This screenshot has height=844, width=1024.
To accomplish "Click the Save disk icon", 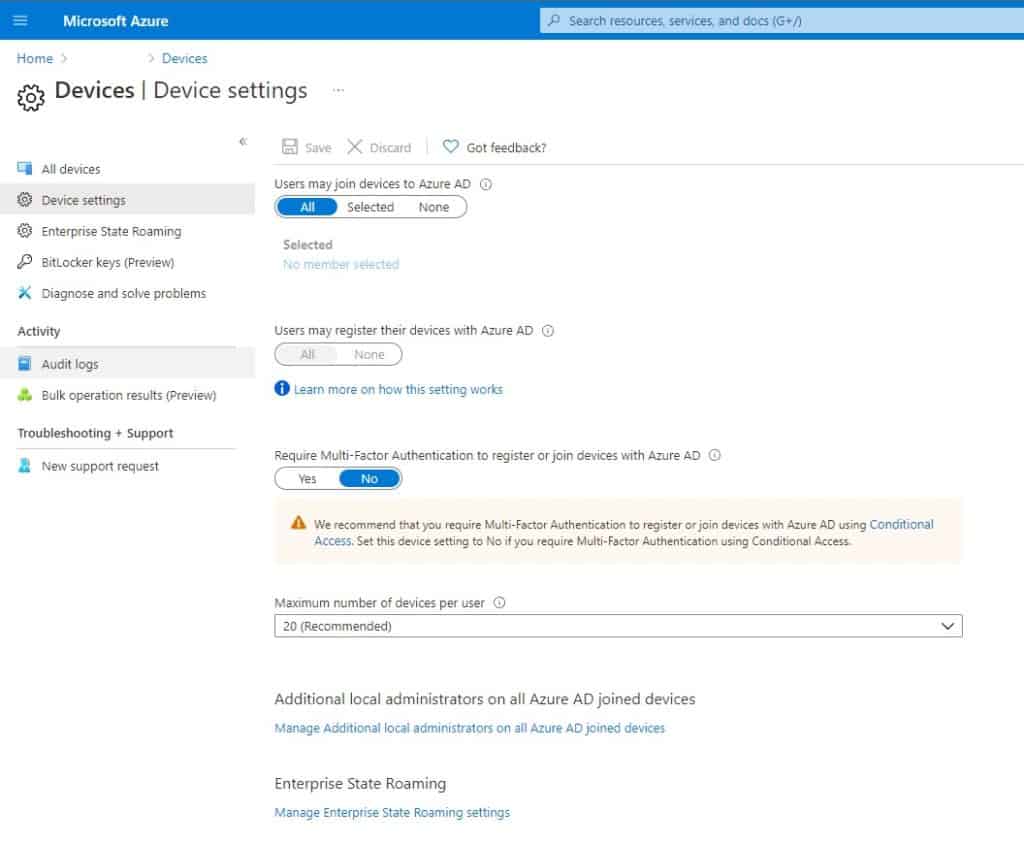I will [x=289, y=146].
